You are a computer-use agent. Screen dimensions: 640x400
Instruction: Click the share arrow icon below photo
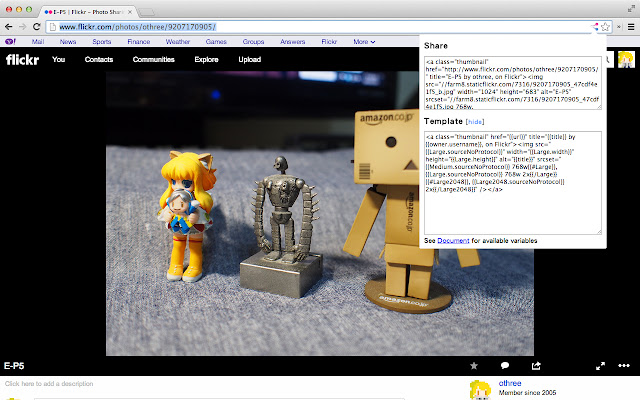coord(536,366)
